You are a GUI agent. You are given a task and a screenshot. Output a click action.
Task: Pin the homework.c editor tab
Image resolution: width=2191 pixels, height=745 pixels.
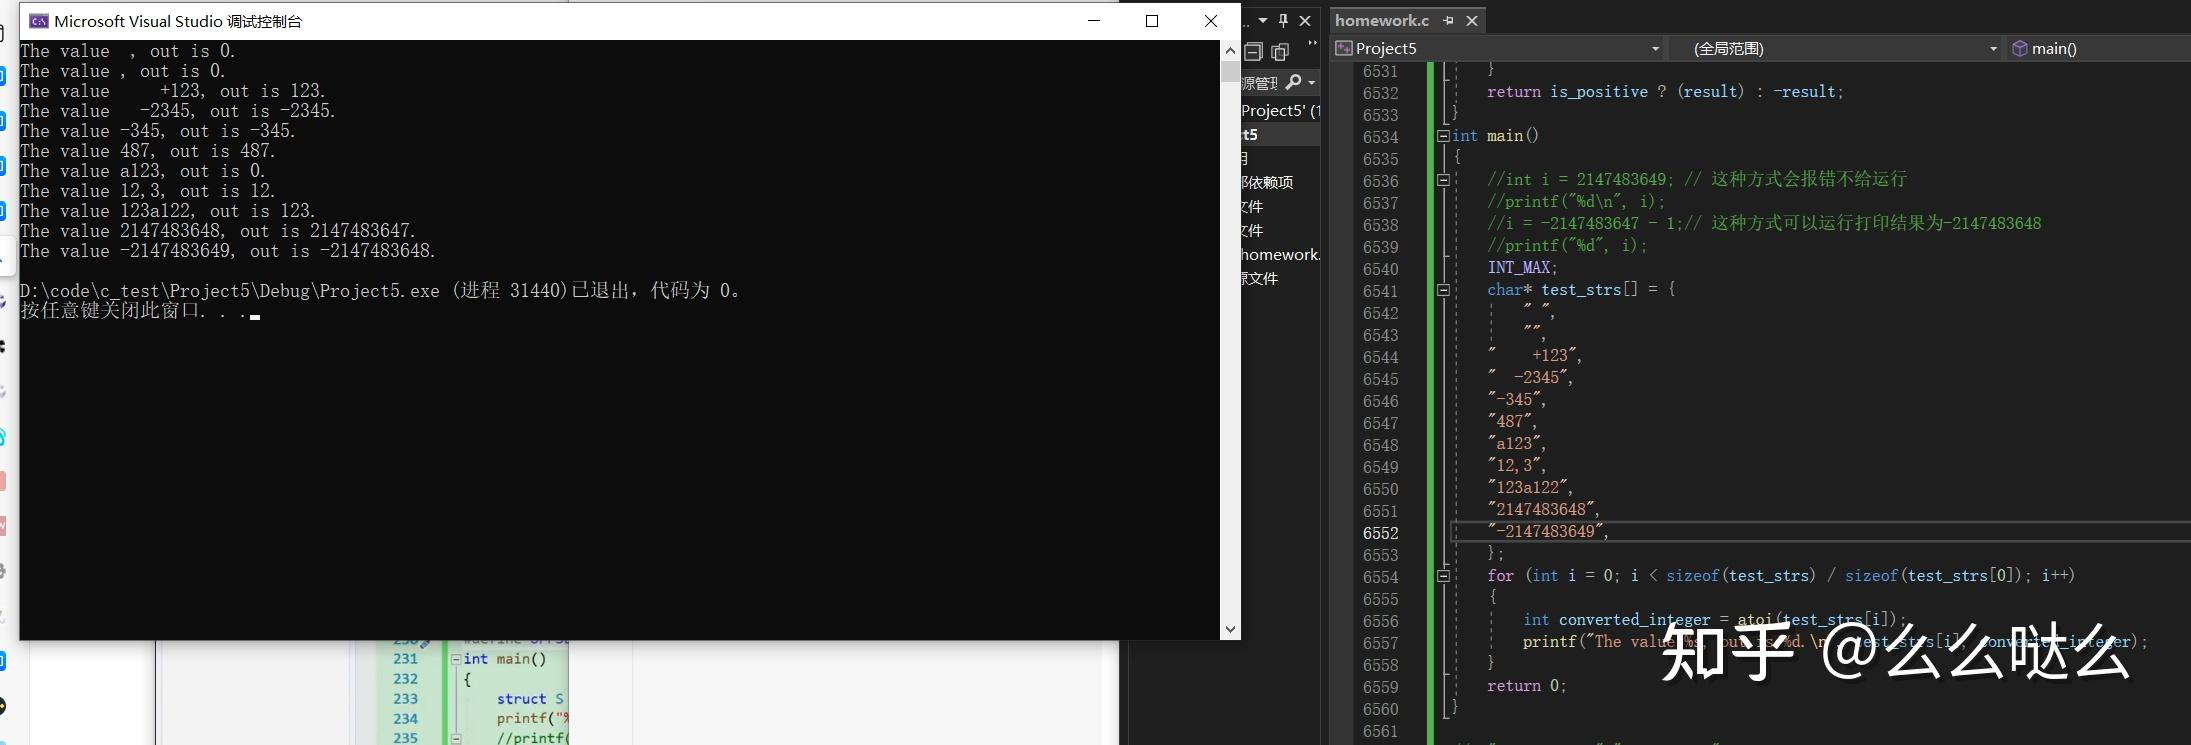coord(1448,20)
